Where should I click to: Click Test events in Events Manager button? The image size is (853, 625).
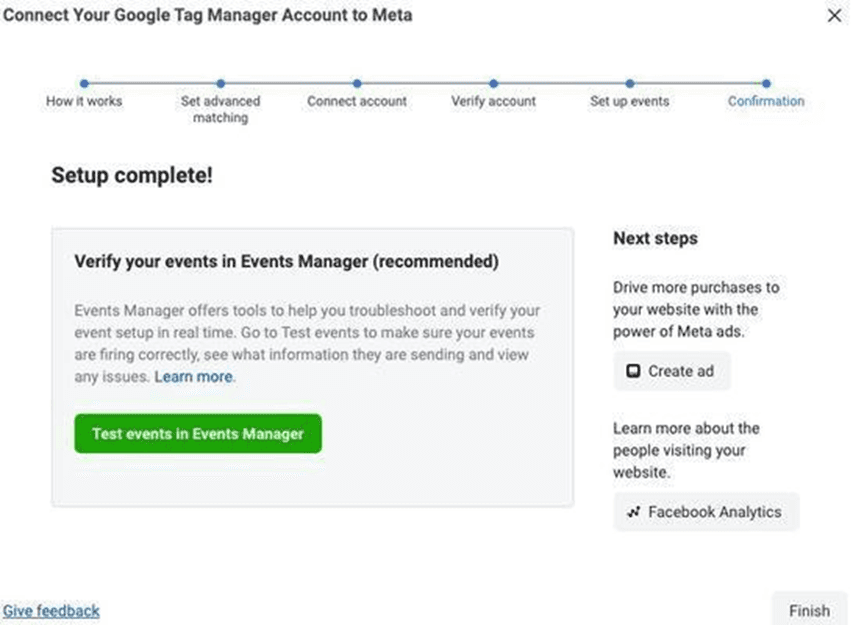pos(198,434)
